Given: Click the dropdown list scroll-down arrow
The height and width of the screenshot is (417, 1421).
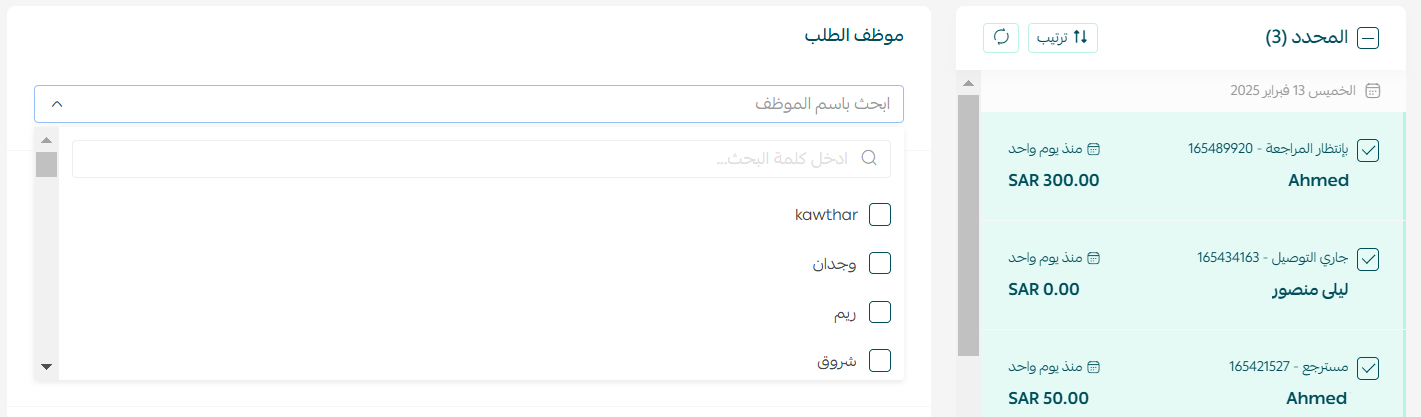Looking at the screenshot, I should (46, 367).
